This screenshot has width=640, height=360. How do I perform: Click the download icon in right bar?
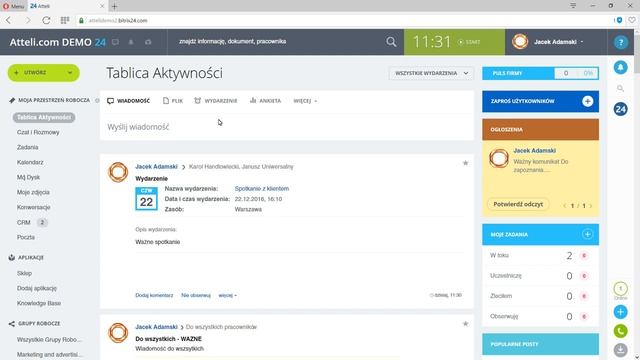tap(620, 350)
